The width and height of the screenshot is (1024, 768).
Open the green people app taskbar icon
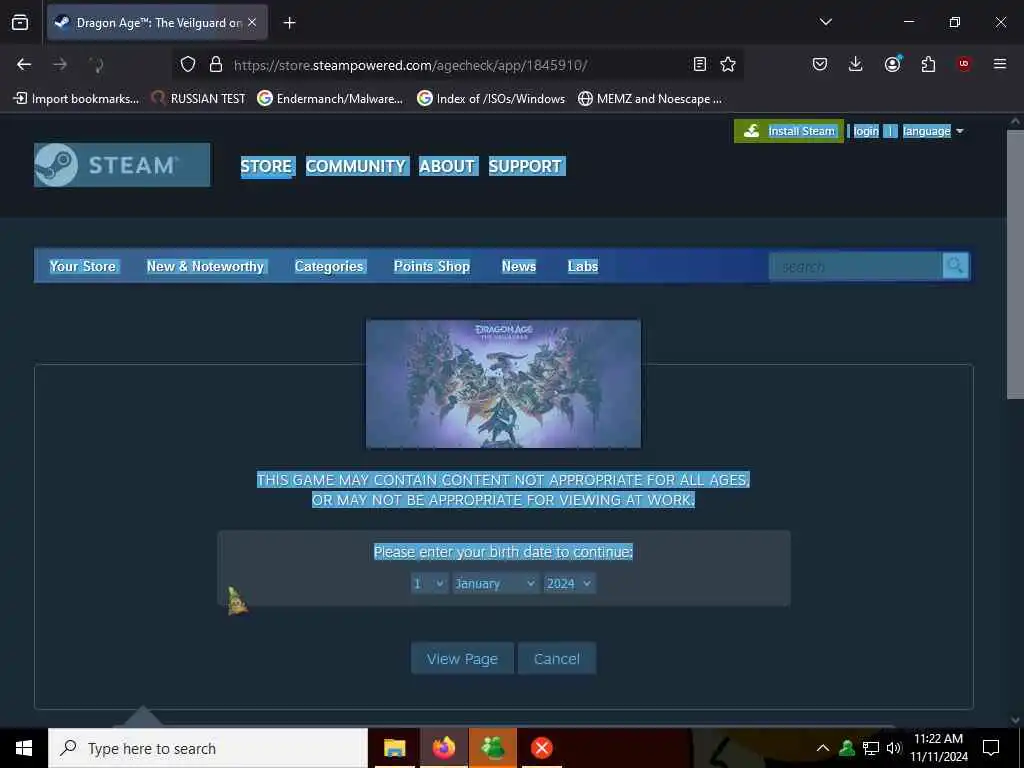(x=492, y=748)
